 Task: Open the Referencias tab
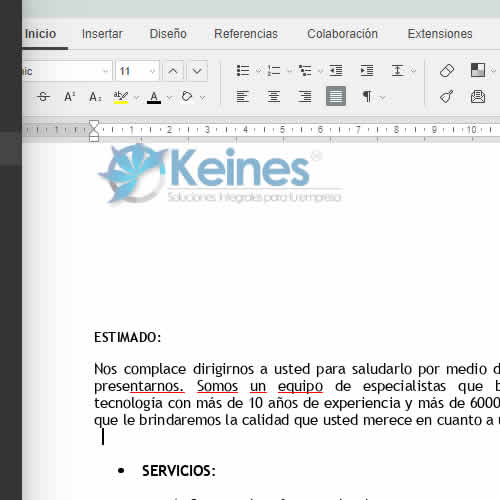click(x=246, y=34)
